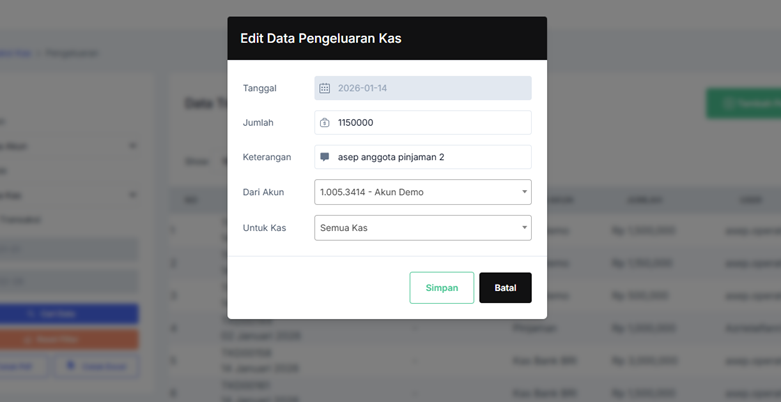This screenshot has height=402, width=781.
Task: Click the calendar icon in Tanggal field
Action: pyautogui.click(x=324, y=88)
